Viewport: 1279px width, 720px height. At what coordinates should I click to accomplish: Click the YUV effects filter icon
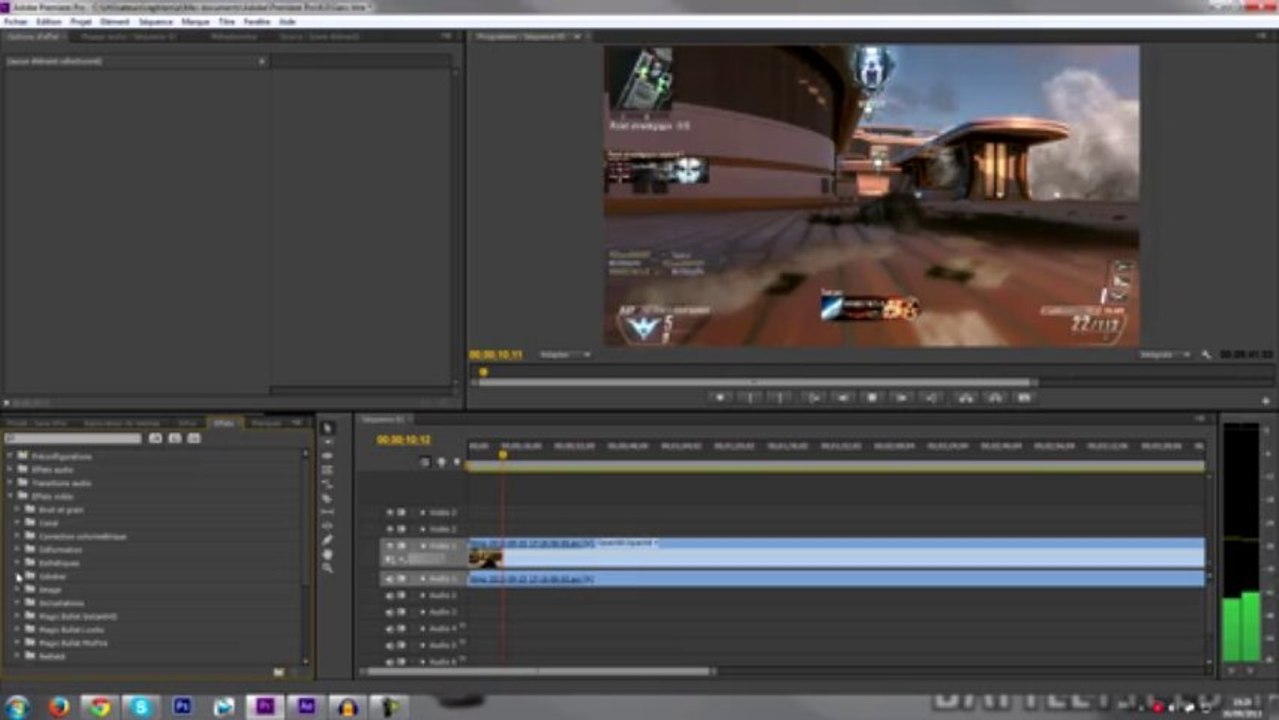194,438
